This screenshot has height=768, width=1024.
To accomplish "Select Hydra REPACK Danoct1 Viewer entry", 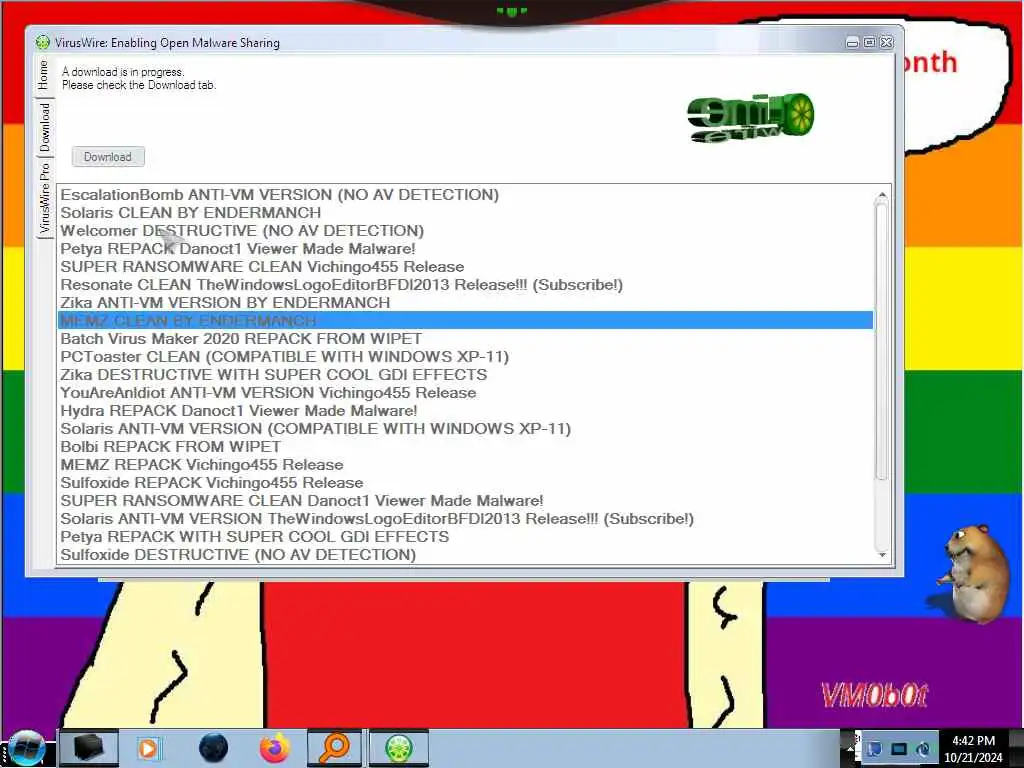I will (x=466, y=411).
